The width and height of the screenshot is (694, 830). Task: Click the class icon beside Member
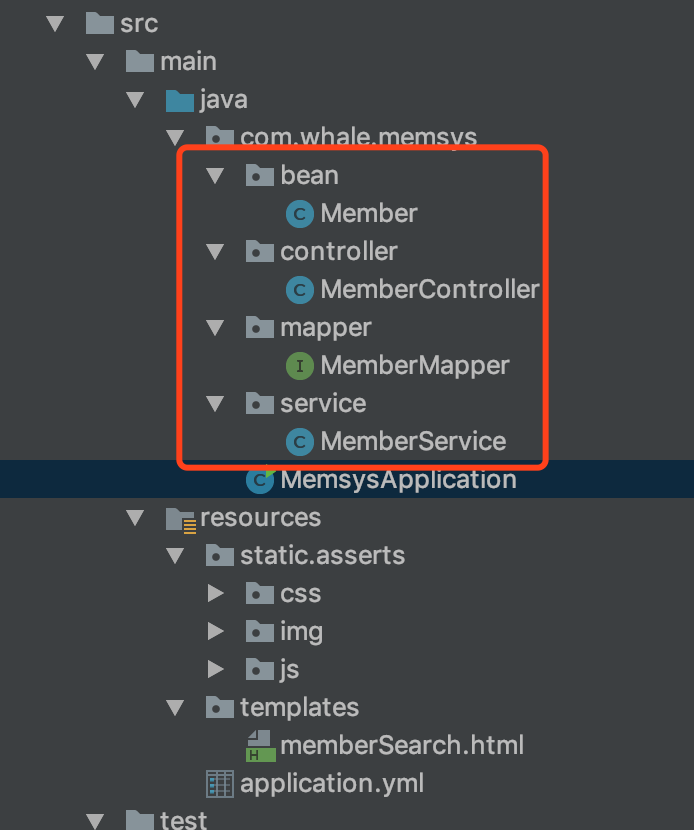pyautogui.click(x=302, y=213)
